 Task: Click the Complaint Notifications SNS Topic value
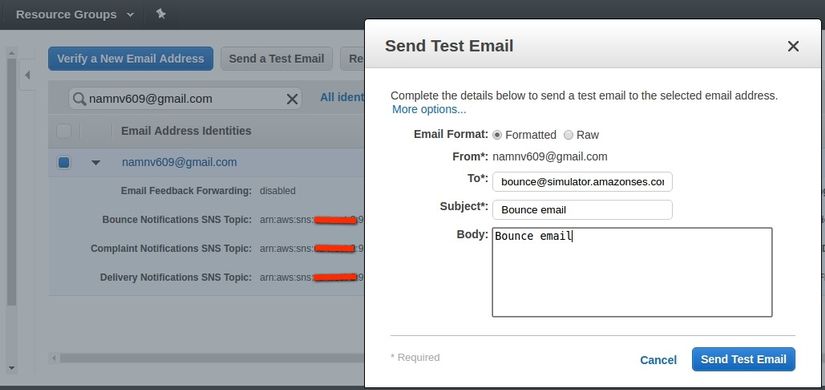pos(311,248)
